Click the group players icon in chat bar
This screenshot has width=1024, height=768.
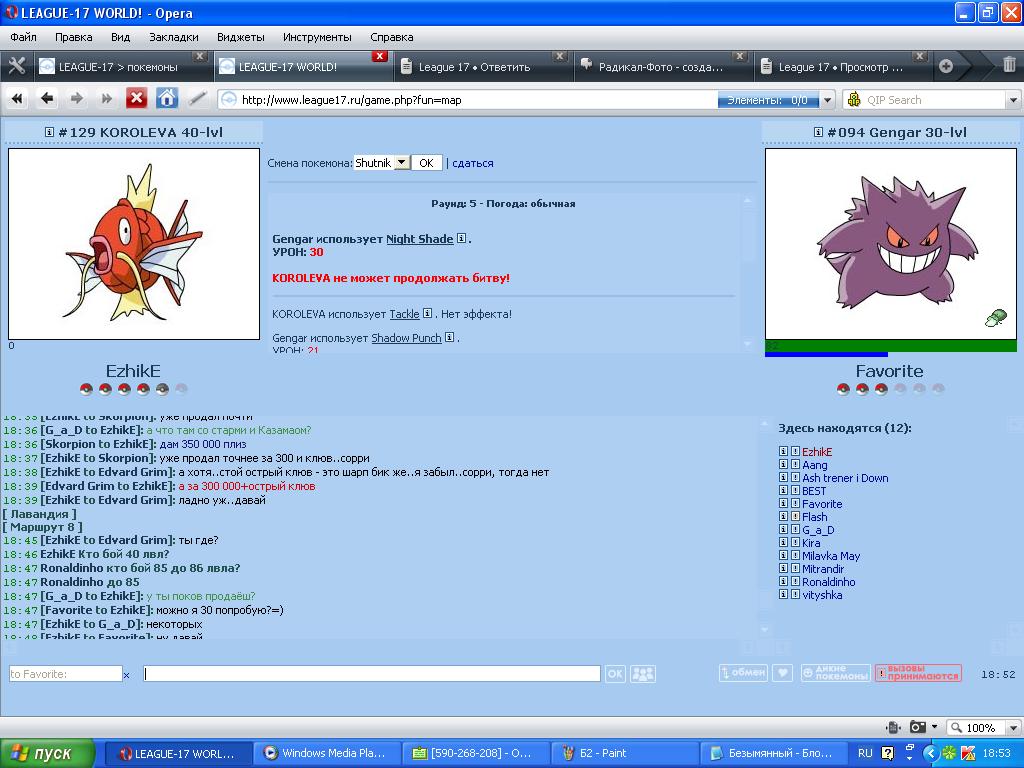pos(643,673)
